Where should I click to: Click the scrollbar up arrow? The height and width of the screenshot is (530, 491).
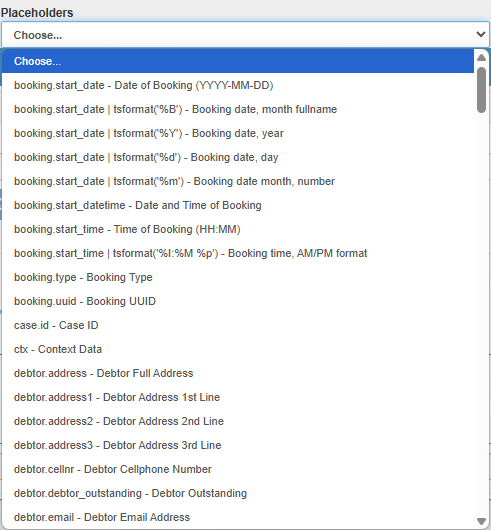481,57
